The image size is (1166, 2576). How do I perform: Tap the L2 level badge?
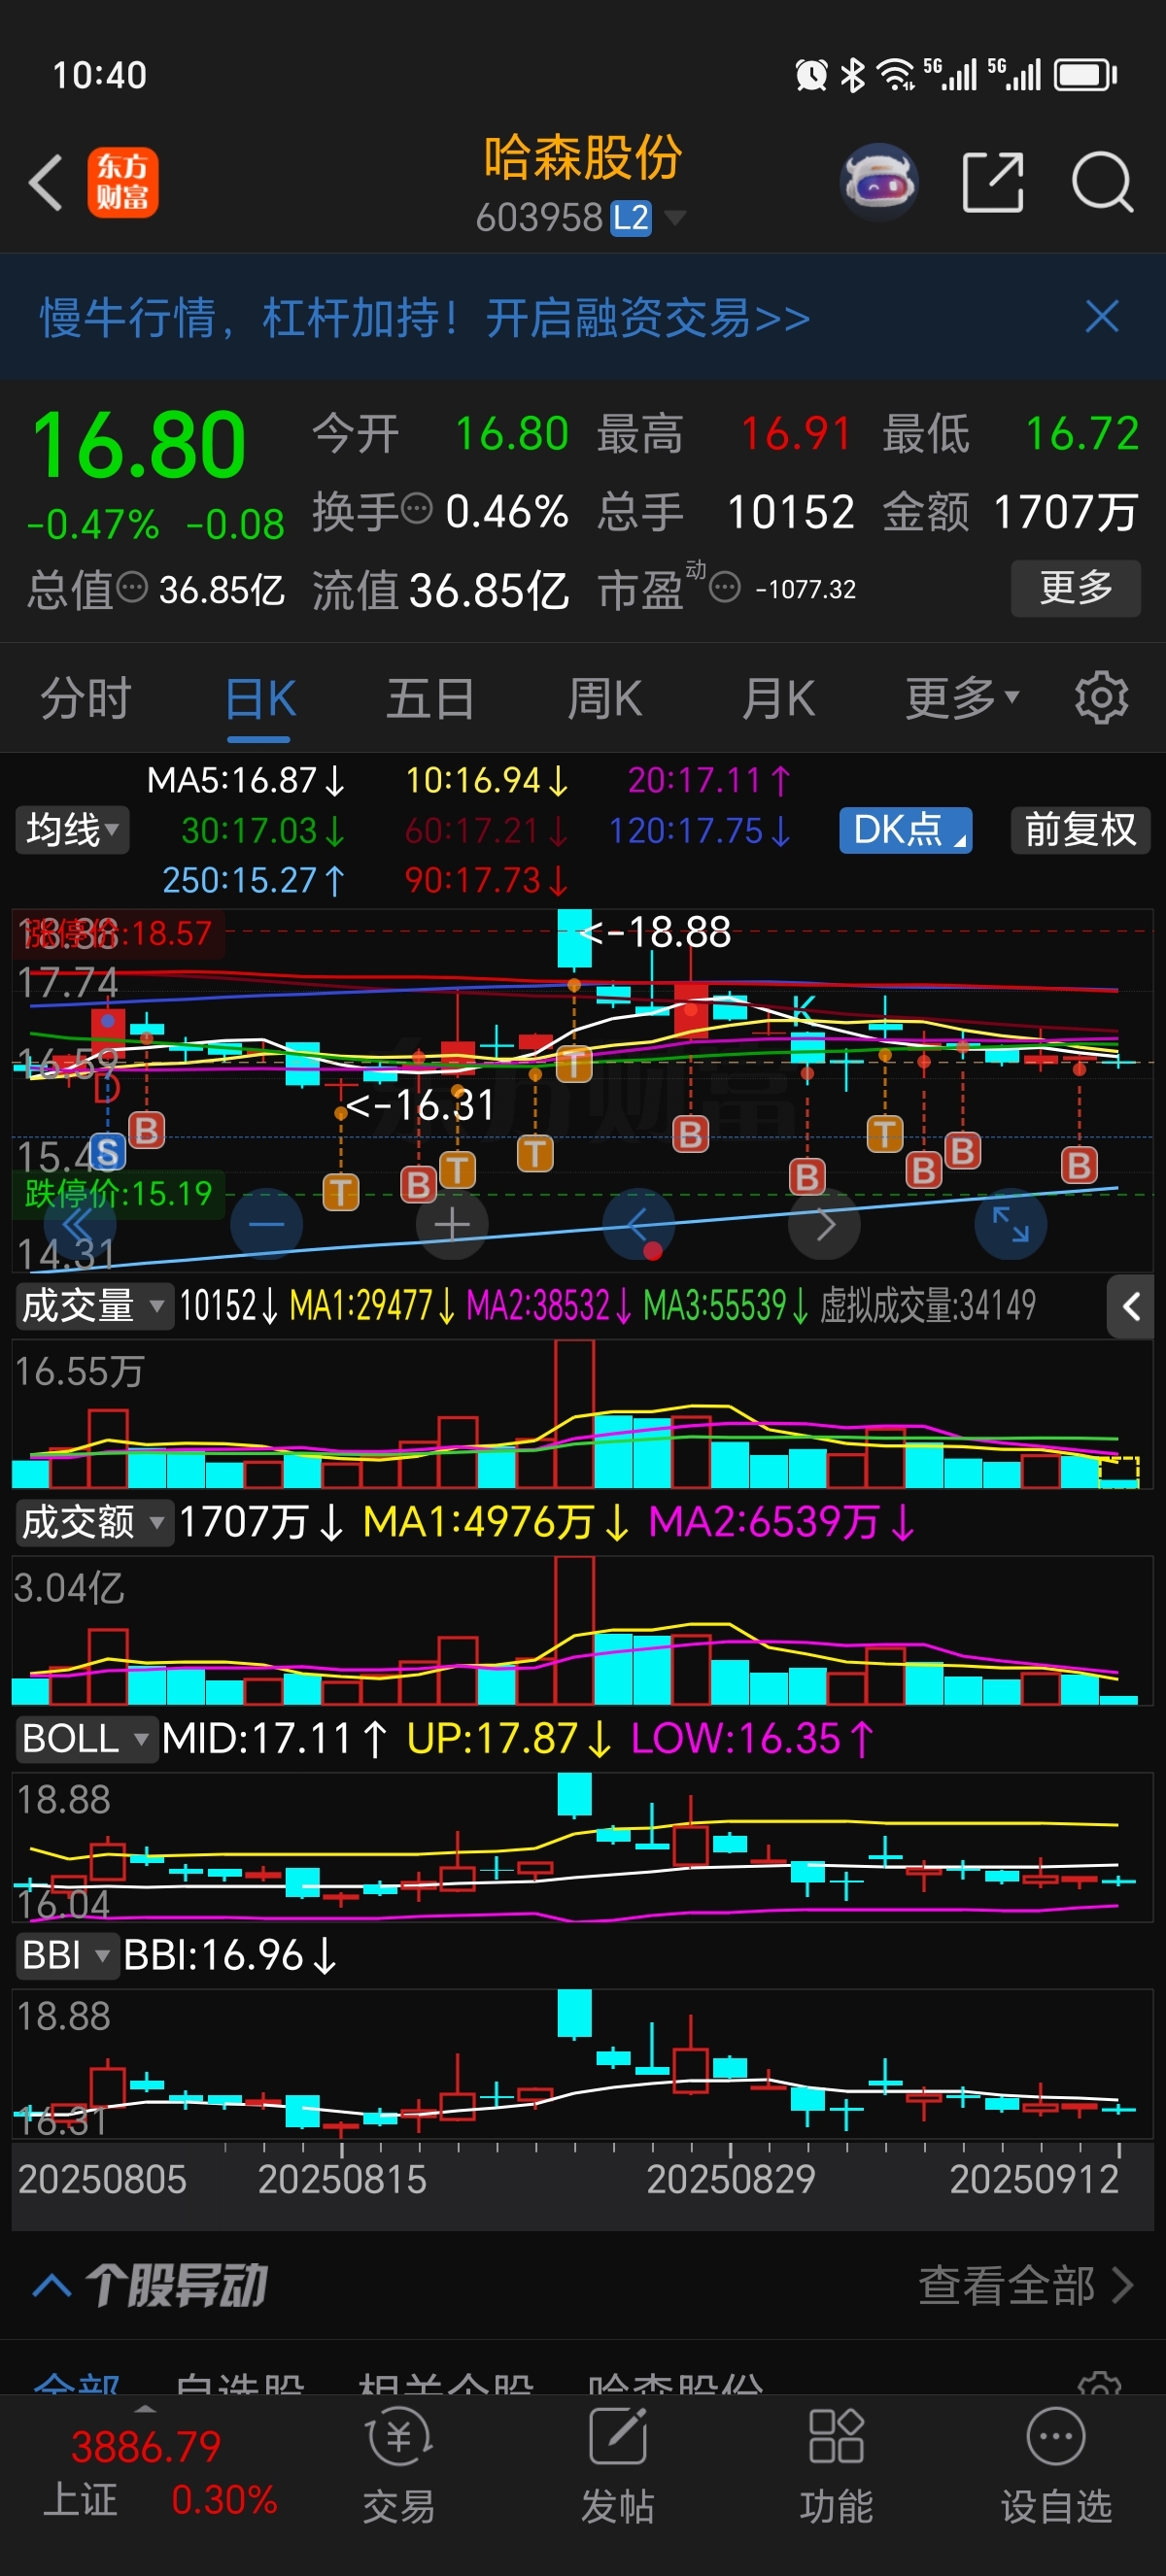(x=630, y=217)
